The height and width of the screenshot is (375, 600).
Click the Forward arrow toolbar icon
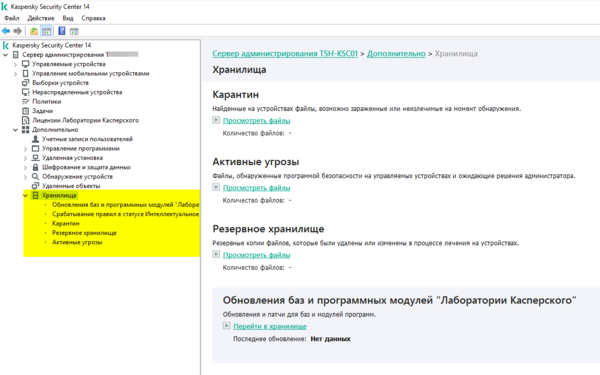[17, 31]
